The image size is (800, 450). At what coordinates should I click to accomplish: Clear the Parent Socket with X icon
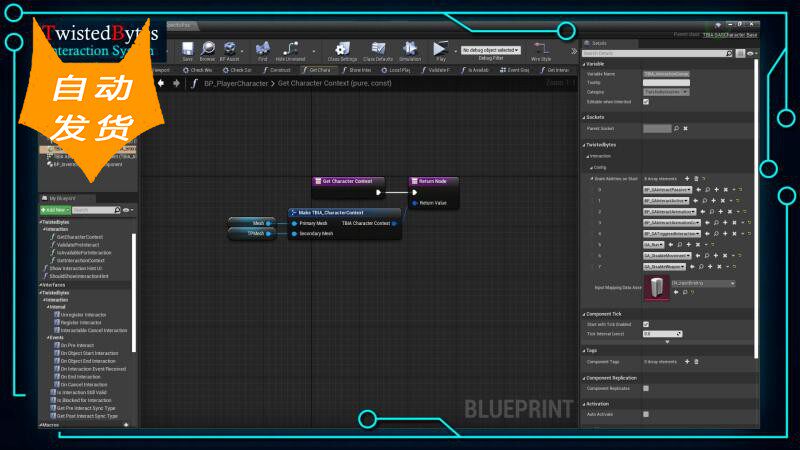click(x=686, y=129)
